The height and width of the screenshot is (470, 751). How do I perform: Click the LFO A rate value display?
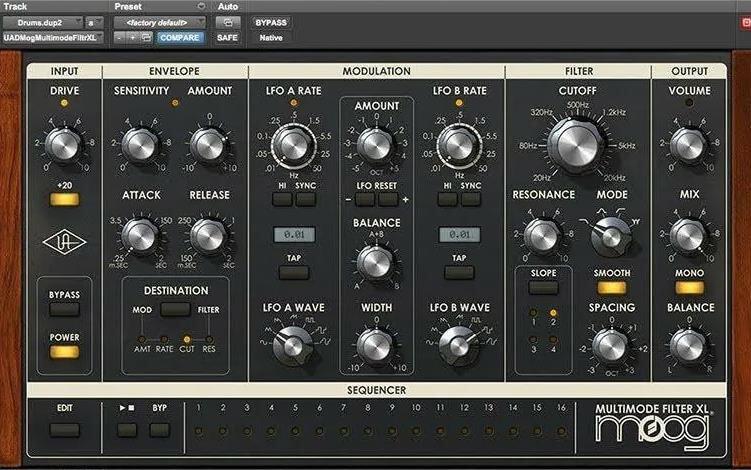(294, 234)
